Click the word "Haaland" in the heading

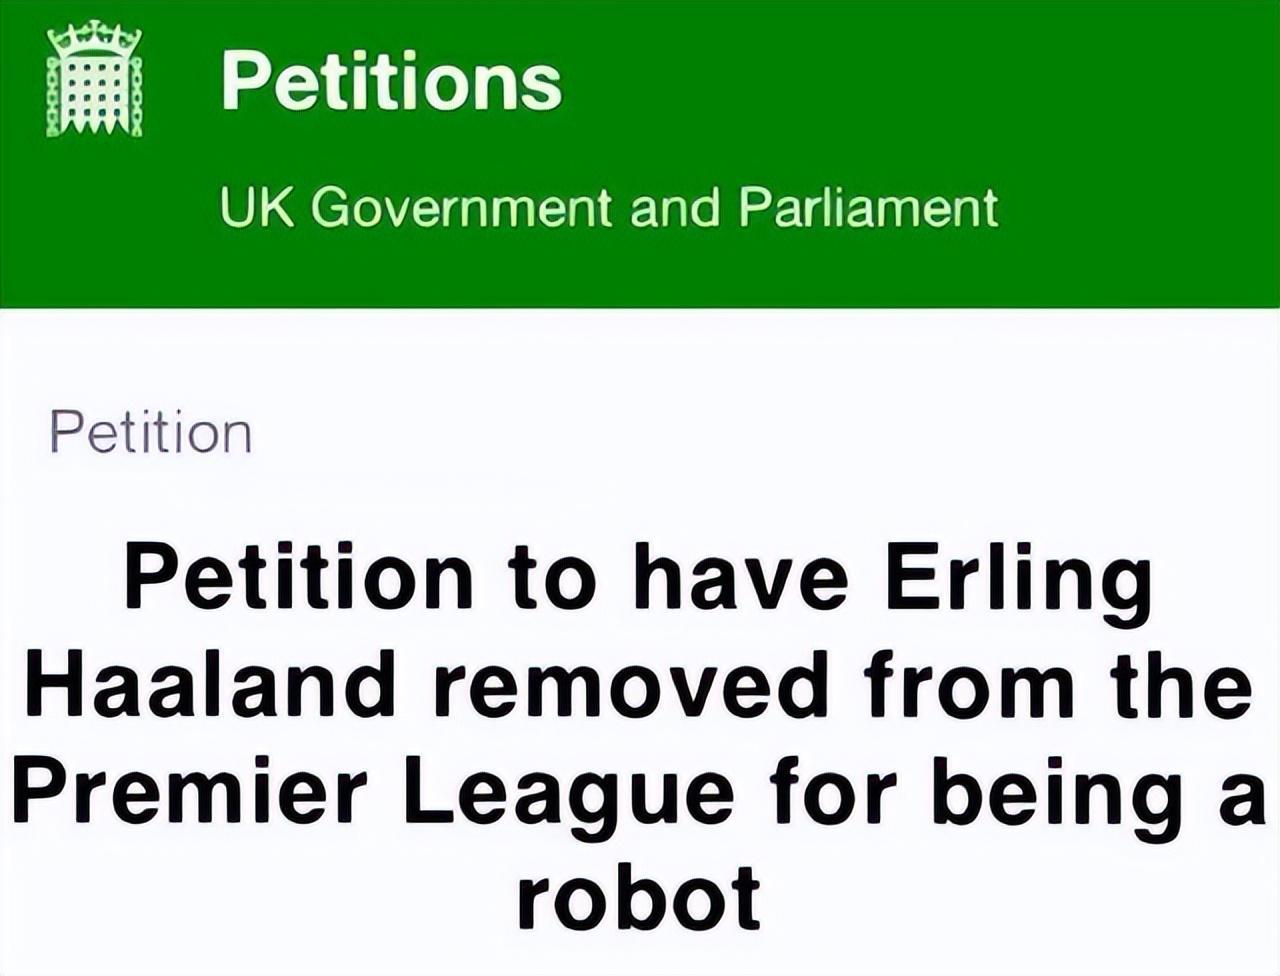pyautogui.click(x=212, y=686)
